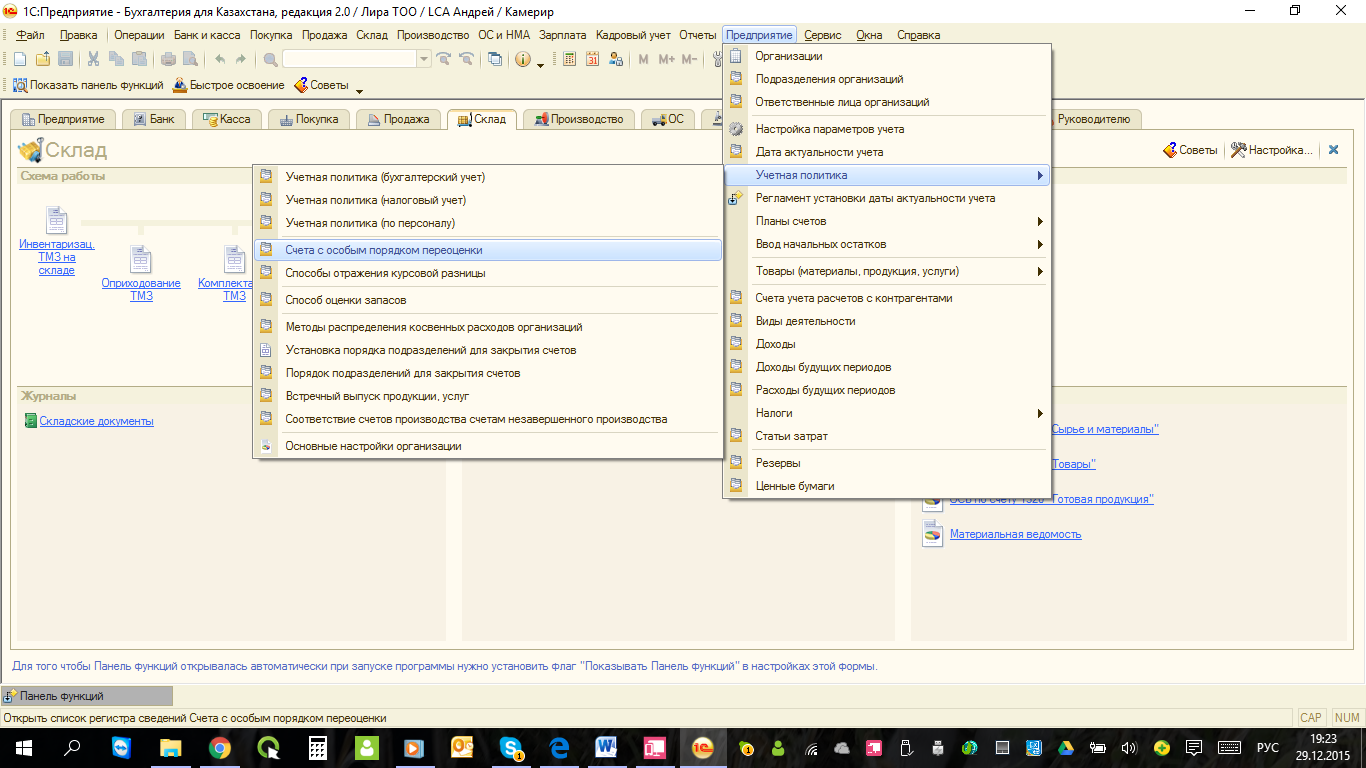The image size is (1366, 768).
Task: Select Учетная политика (бухгалтерский учет)
Action: pos(488,177)
